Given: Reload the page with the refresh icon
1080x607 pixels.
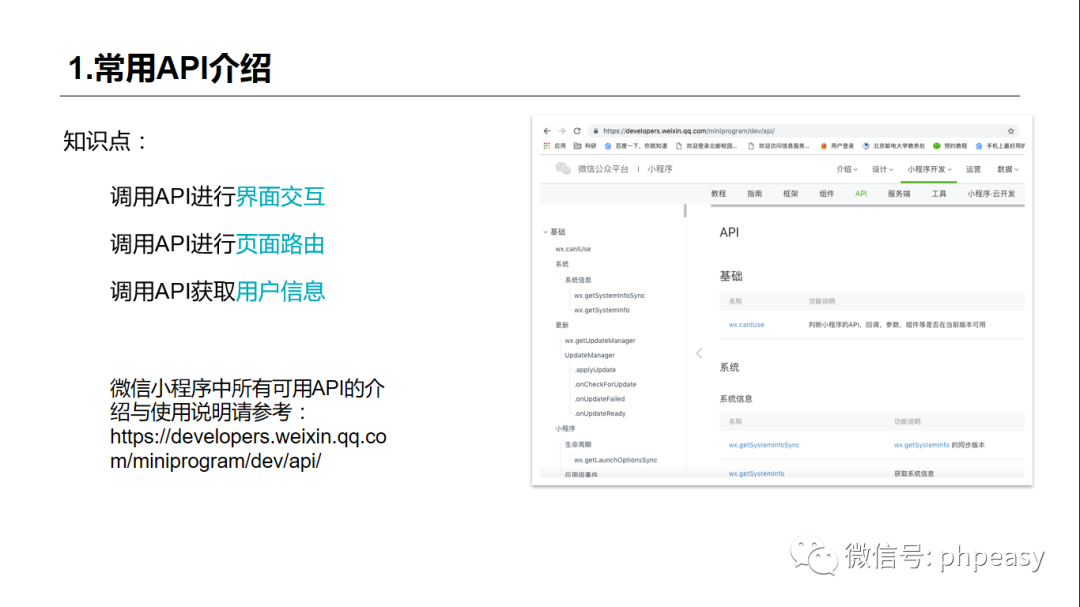Looking at the screenshot, I should tap(577, 131).
